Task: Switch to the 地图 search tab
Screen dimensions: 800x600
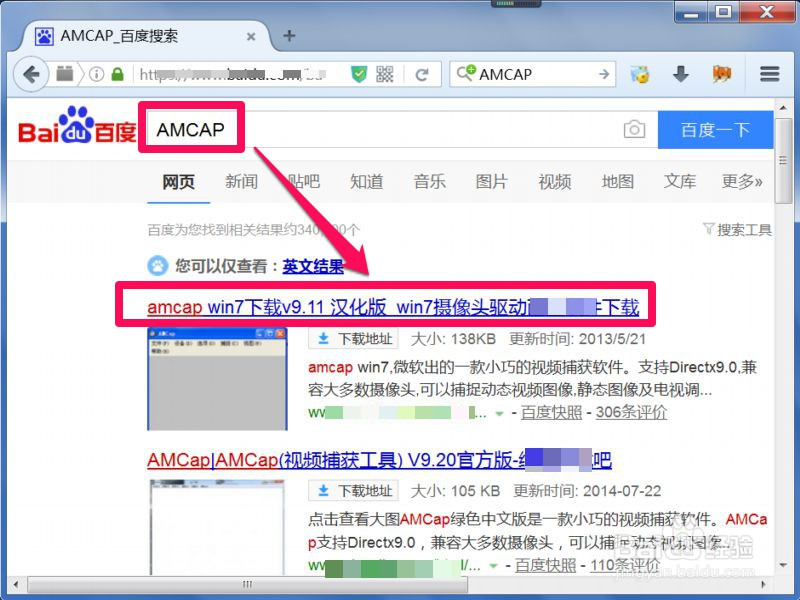Action: click(617, 182)
